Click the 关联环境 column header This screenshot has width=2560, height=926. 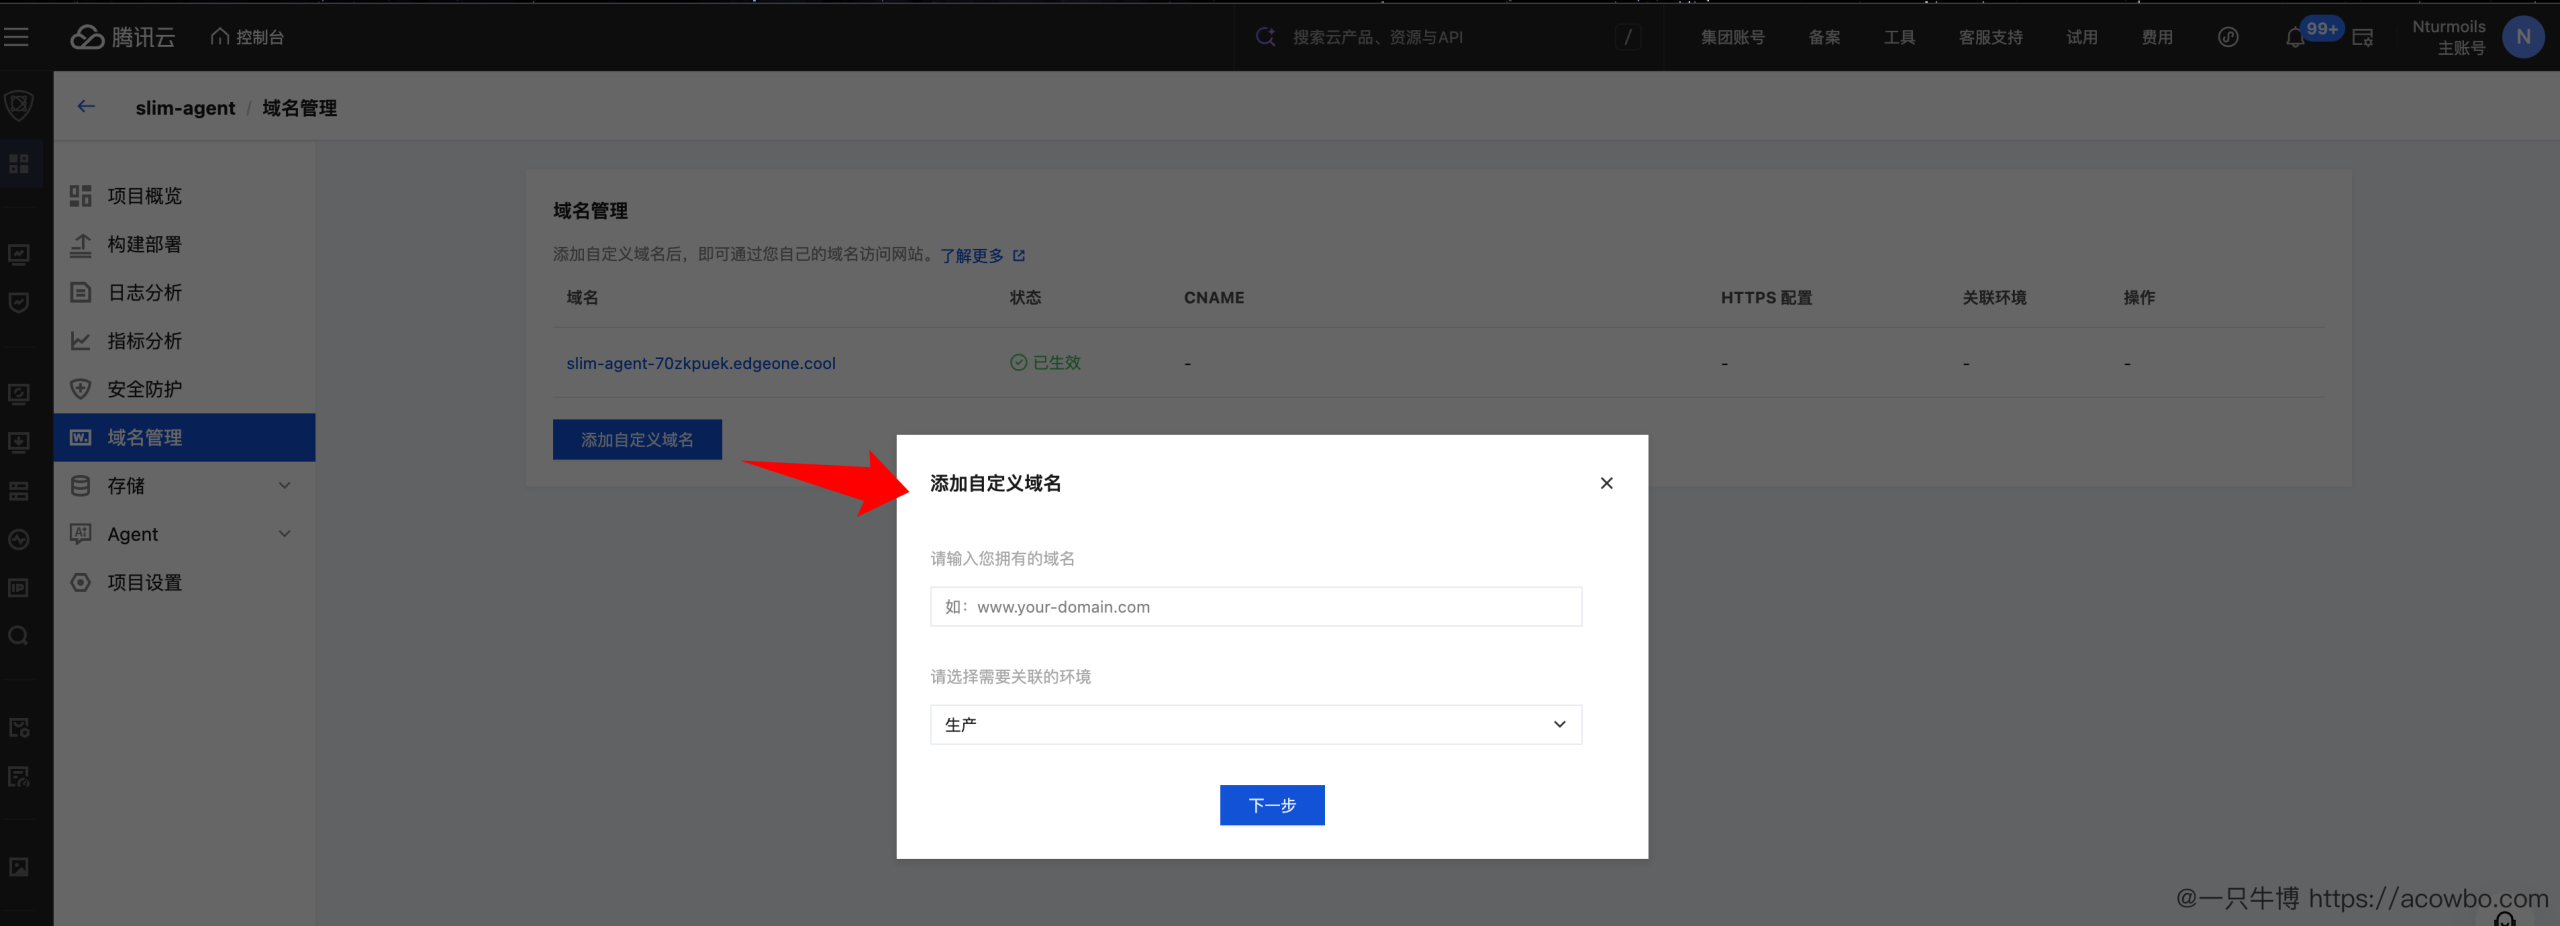pos(1994,298)
